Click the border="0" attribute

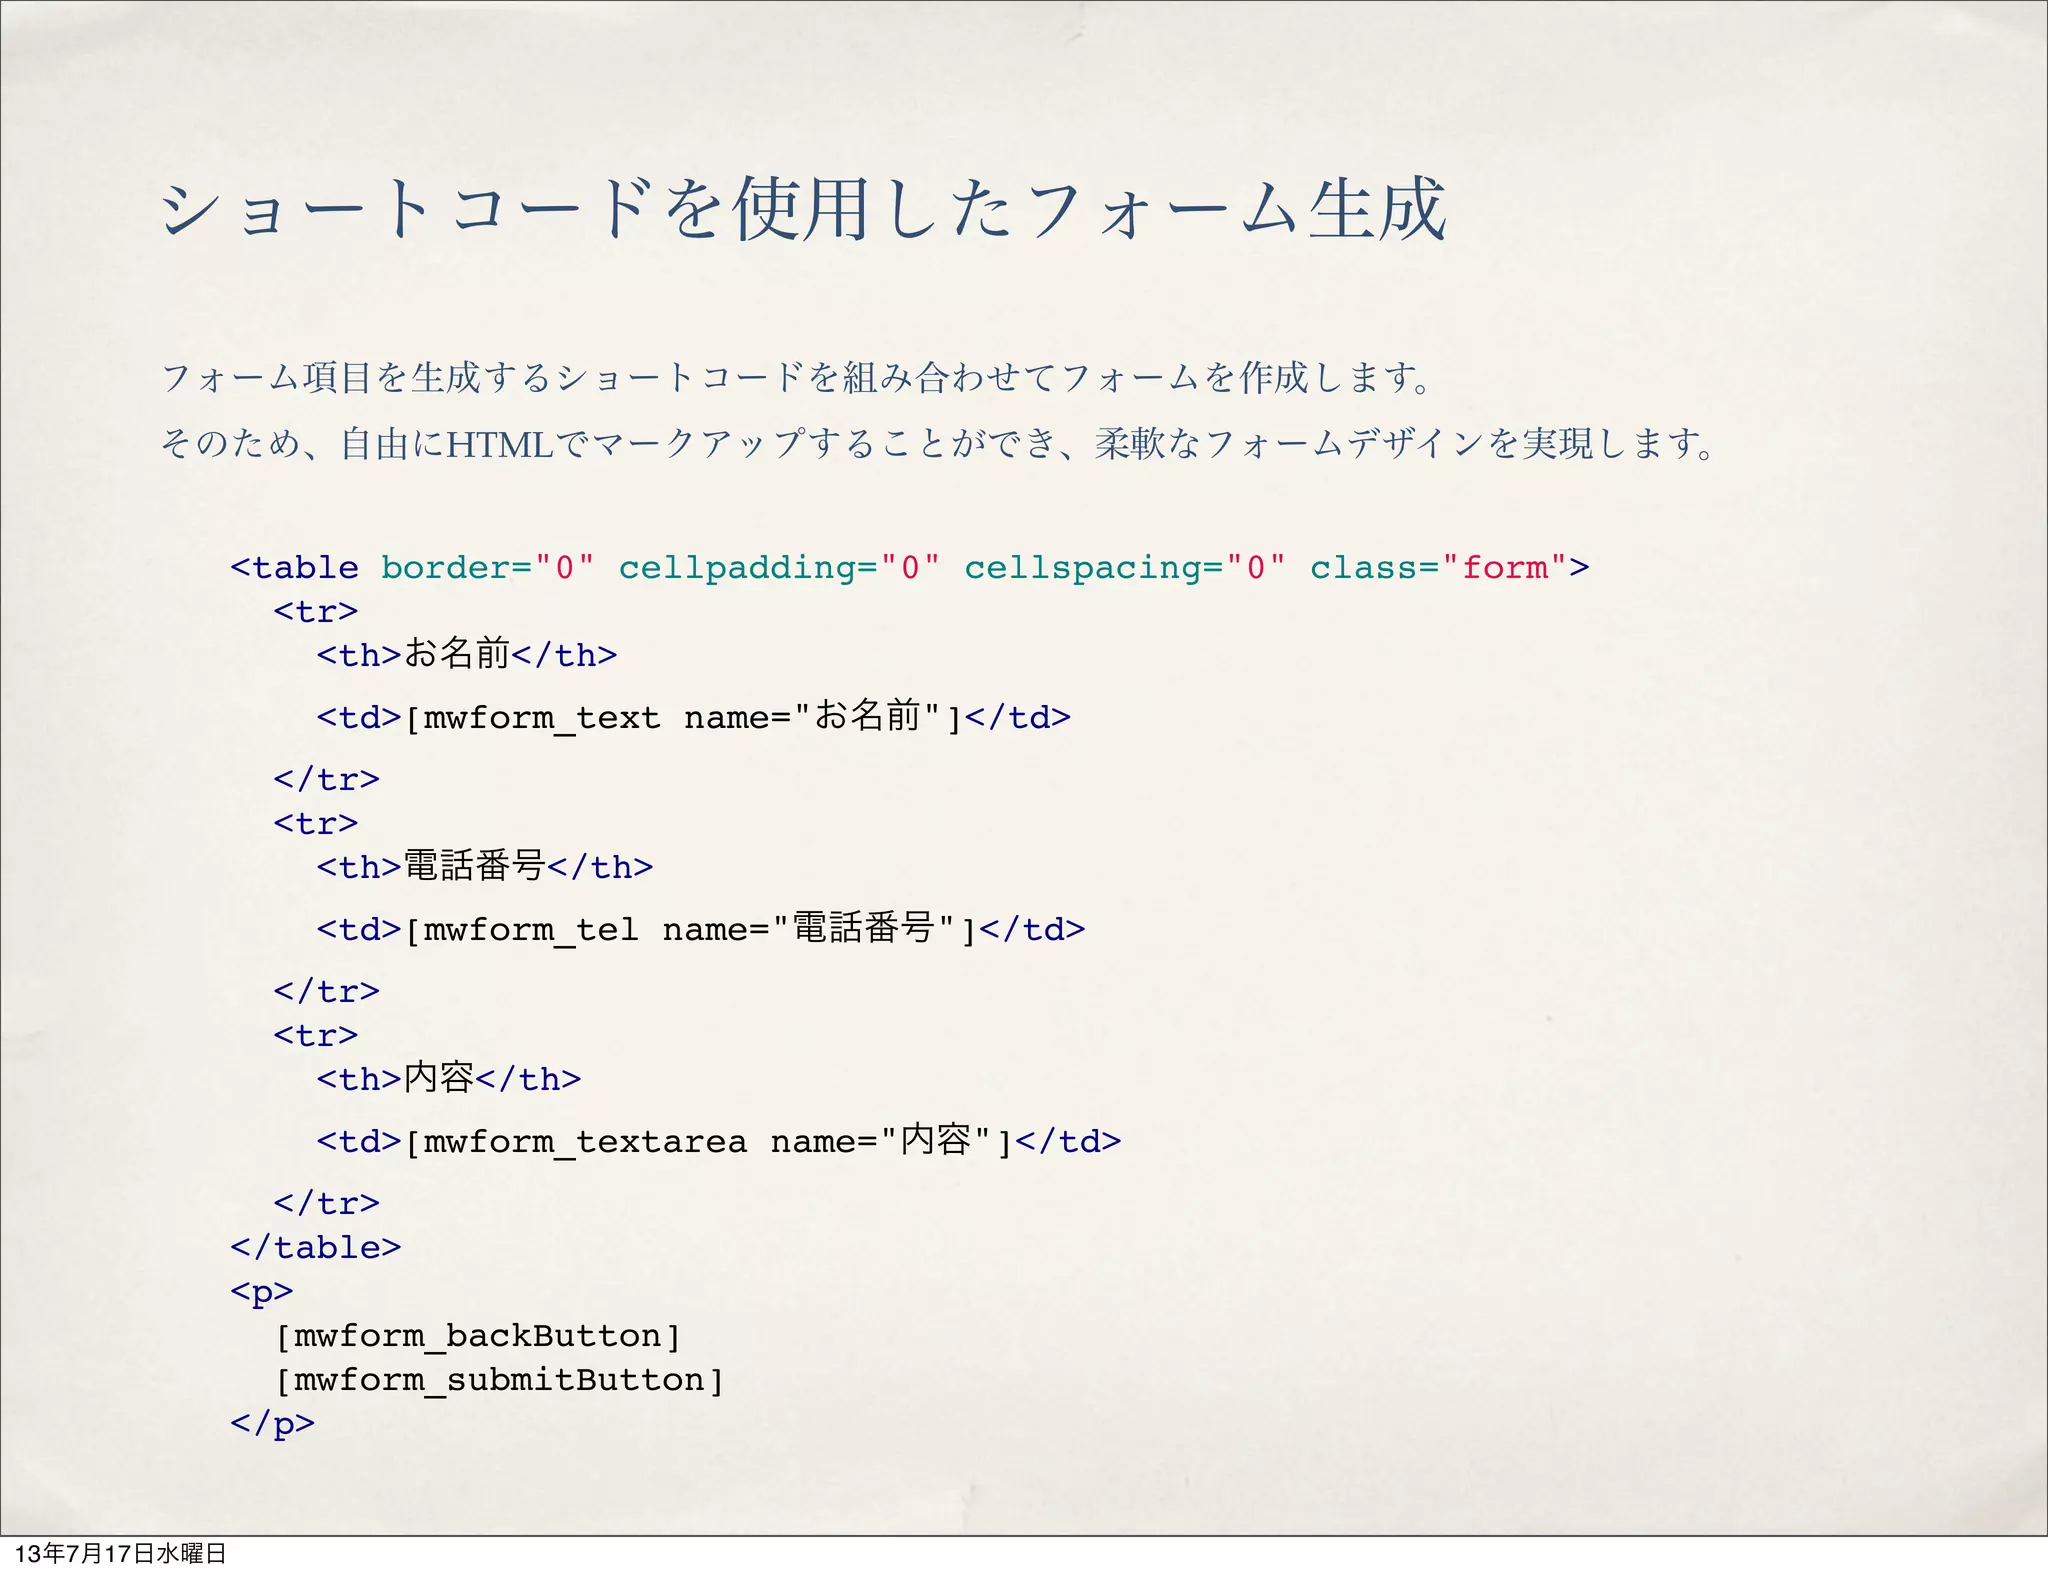tap(488, 567)
